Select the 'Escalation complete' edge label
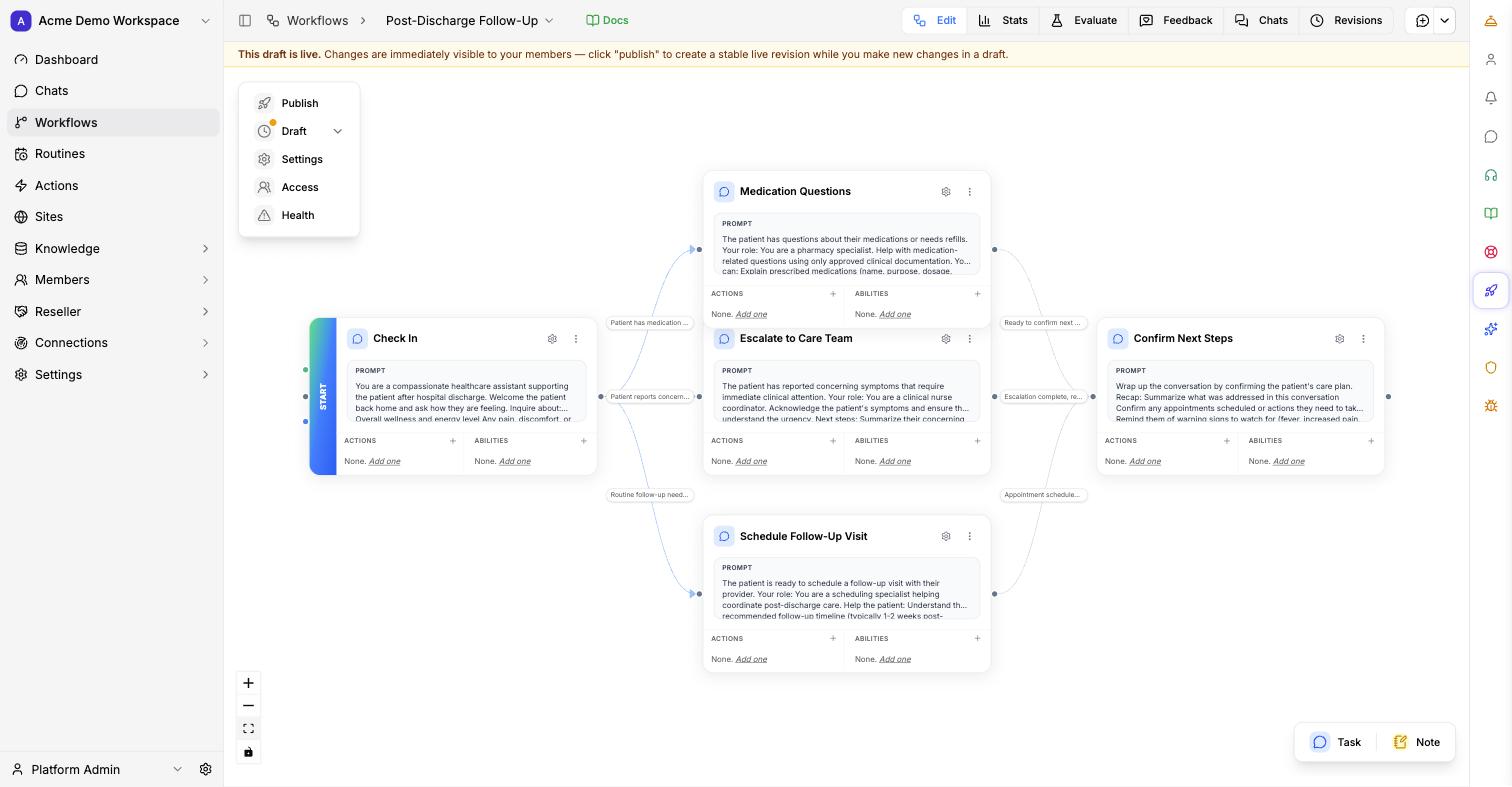Viewport: 1512px width, 787px height. tap(1044, 397)
